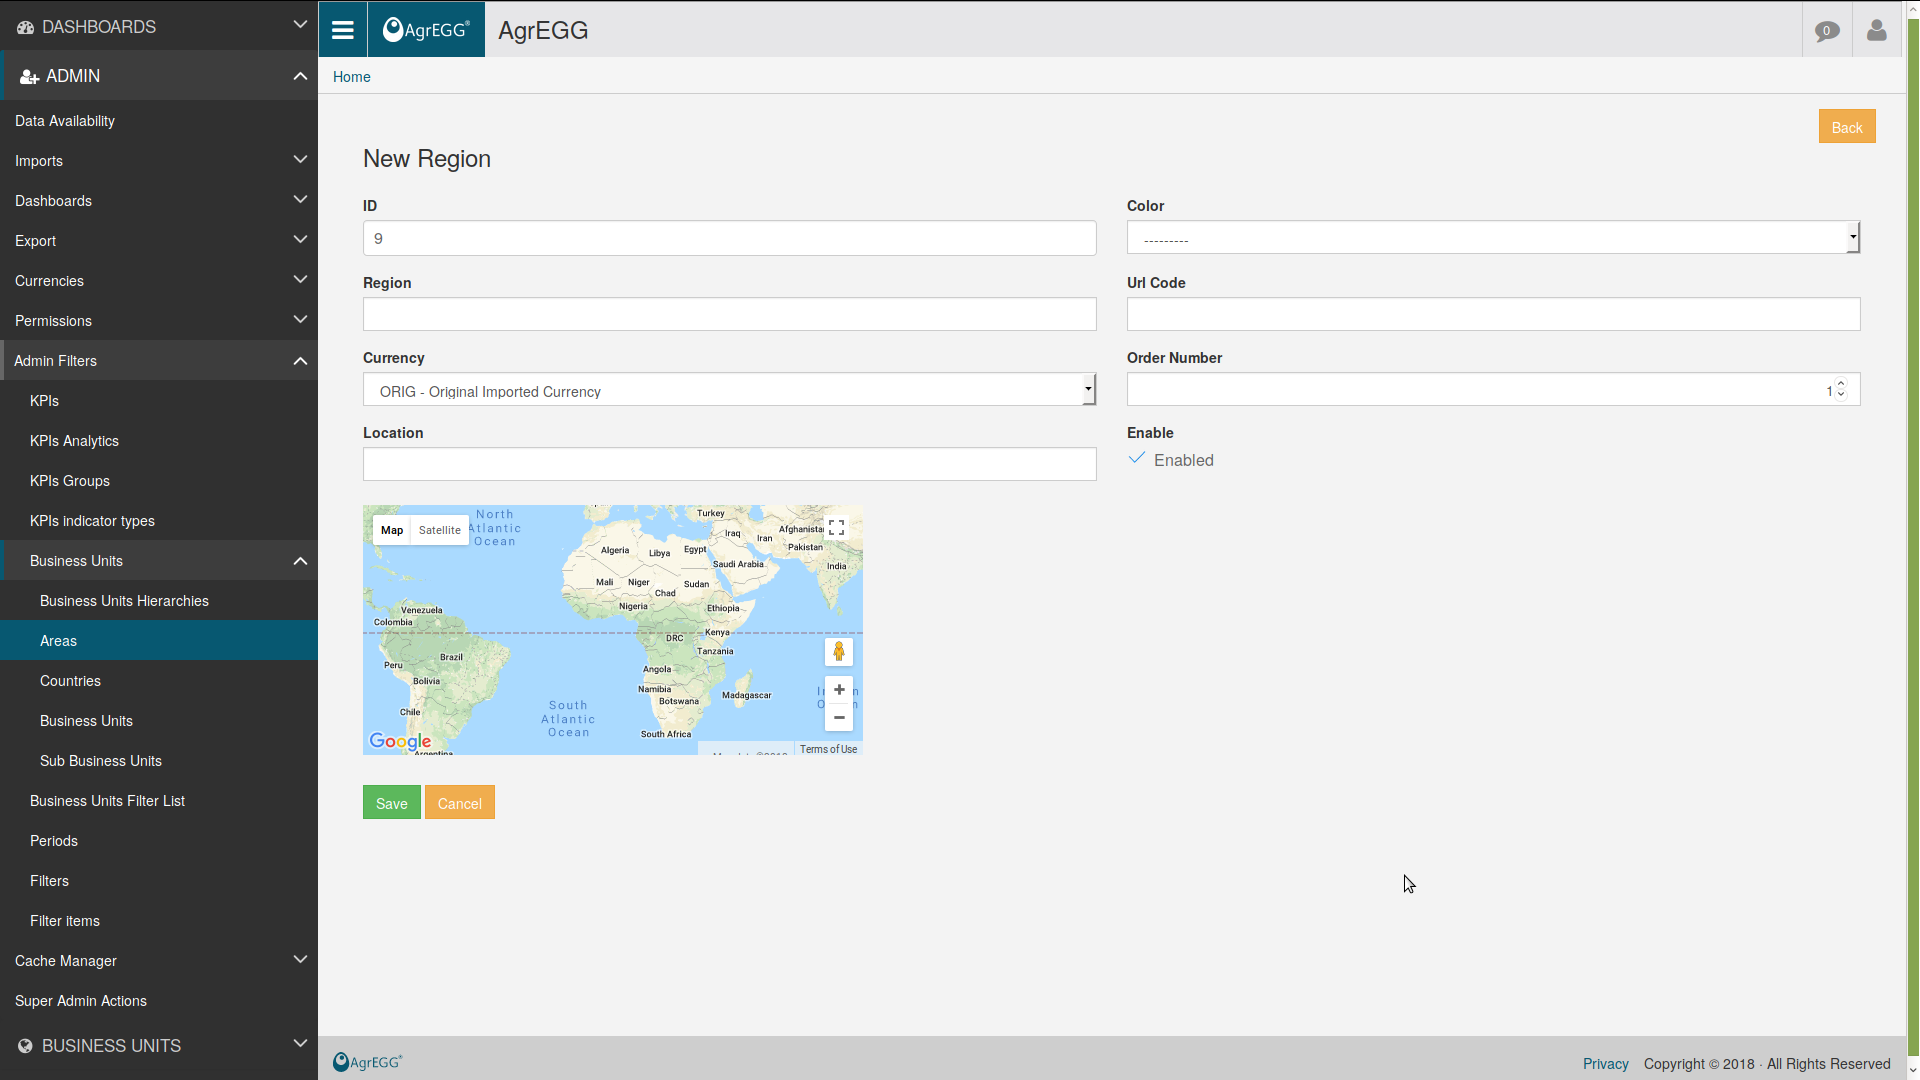1920x1080 pixels.
Task: Open Data Availability menu item
Action: [x=159, y=121]
